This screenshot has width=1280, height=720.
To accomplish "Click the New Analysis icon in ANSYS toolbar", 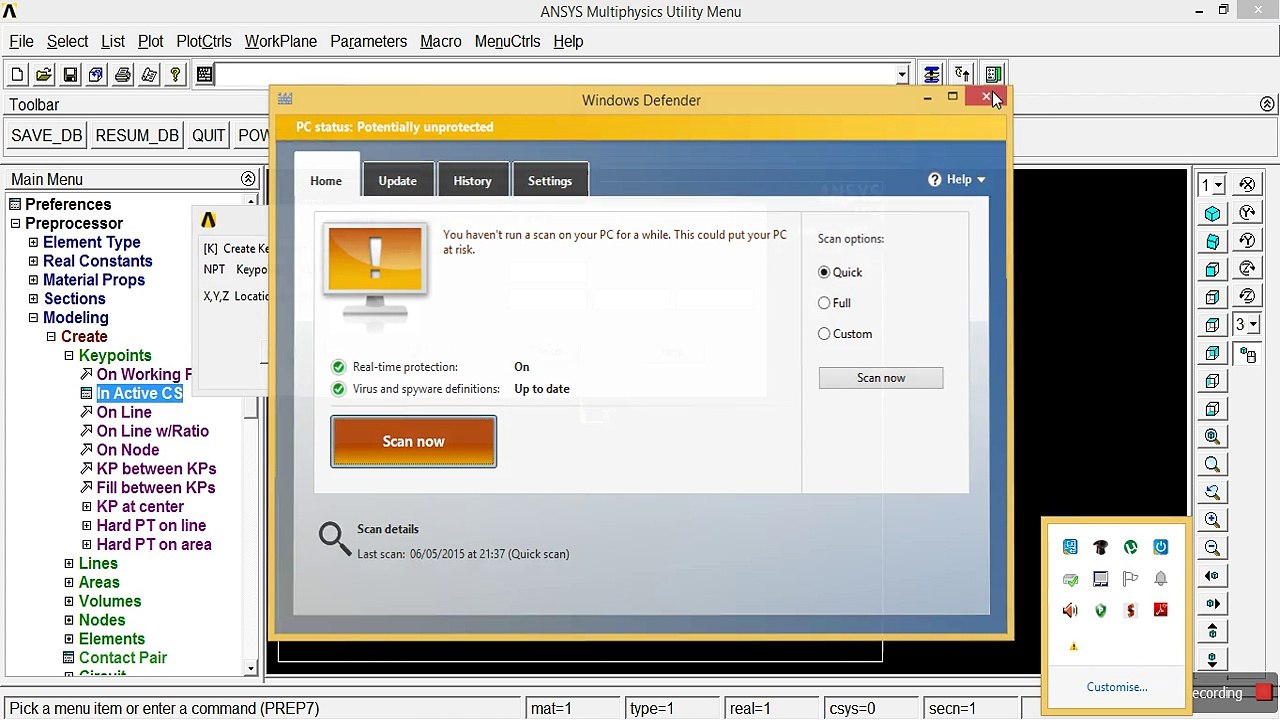I will coord(18,75).
